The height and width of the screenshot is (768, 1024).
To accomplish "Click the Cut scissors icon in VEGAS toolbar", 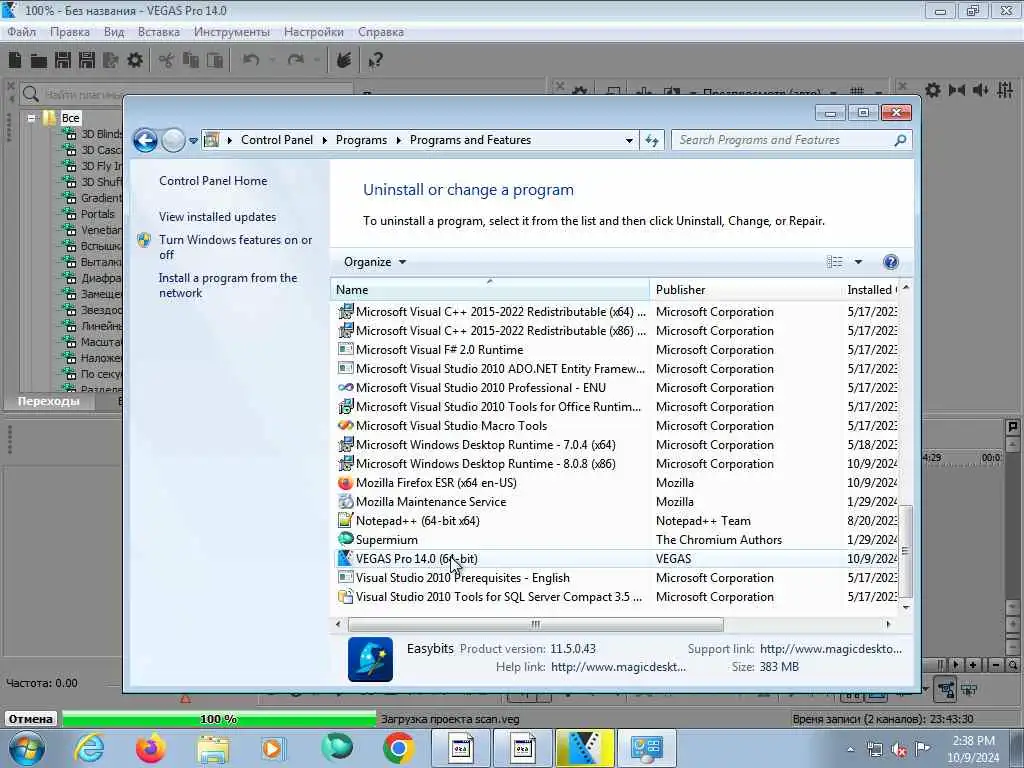I will click(167, 61).
